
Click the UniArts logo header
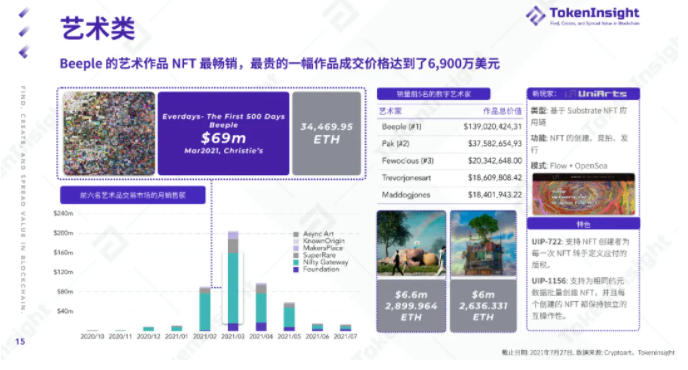click(596, 93)
